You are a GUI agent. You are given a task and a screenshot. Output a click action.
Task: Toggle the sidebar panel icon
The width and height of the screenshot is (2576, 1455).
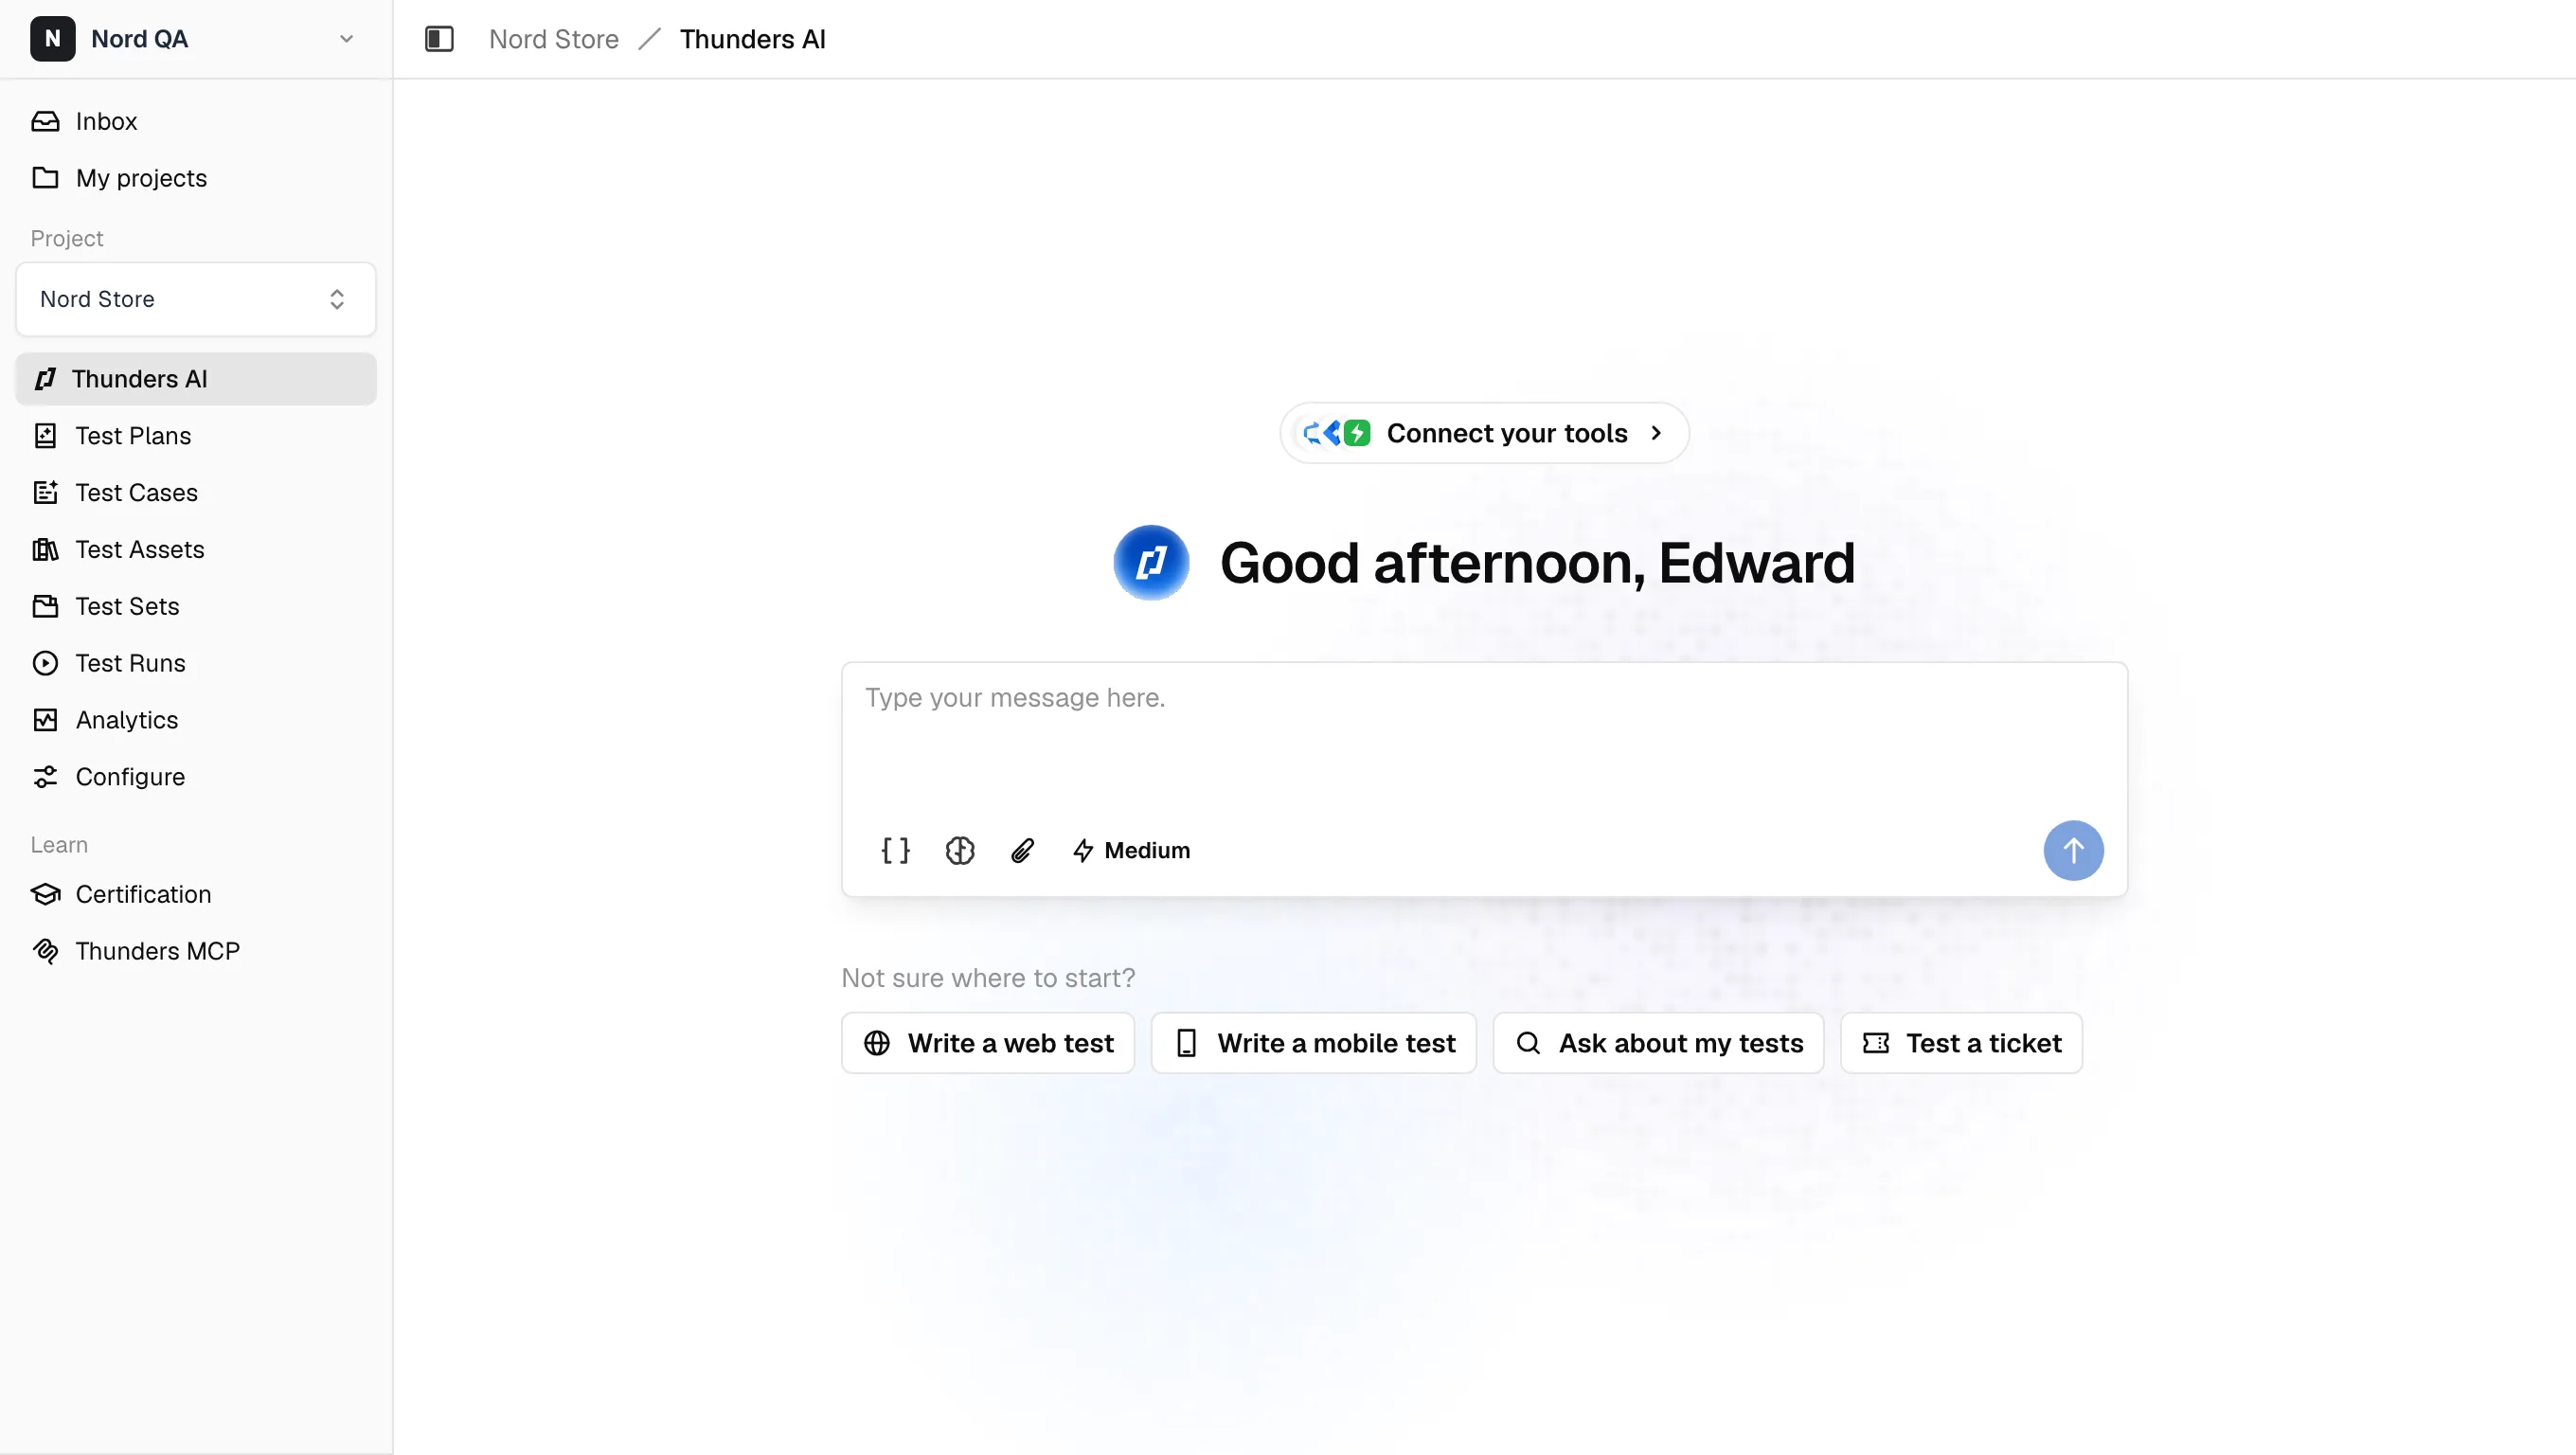point(439,39)
